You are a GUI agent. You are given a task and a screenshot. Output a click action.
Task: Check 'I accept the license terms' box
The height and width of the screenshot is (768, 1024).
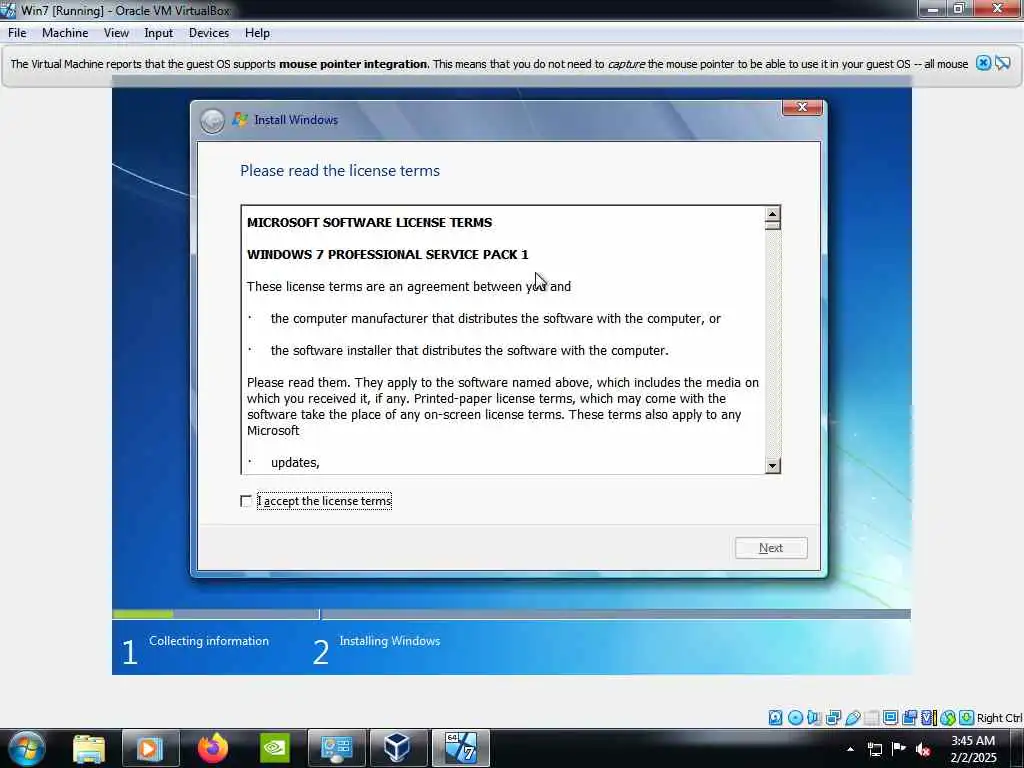(x=246, y=501)
